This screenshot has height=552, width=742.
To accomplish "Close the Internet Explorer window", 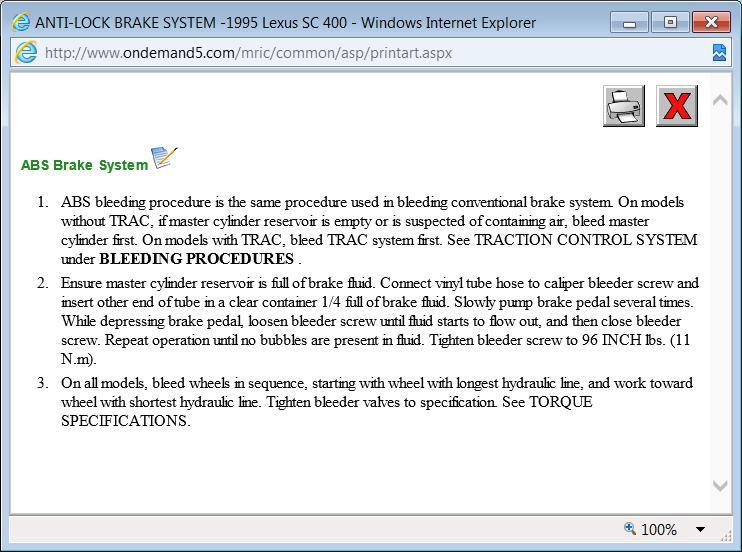I will point(711,22).
